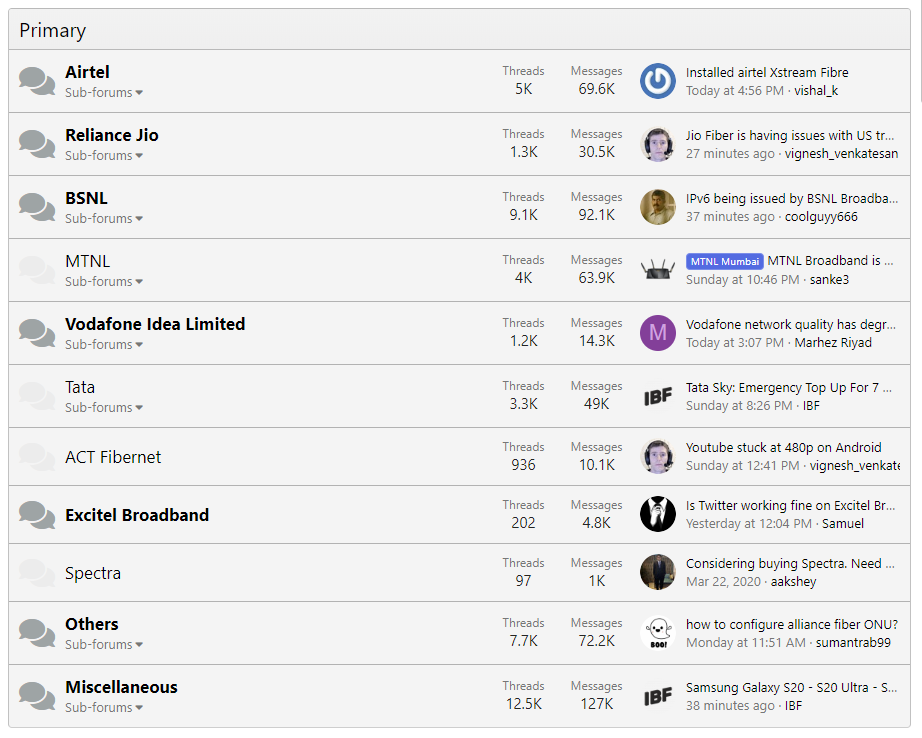922x738 pixels.
Task: Show Sub-forums under Miscellaneous
Action: 104,708
